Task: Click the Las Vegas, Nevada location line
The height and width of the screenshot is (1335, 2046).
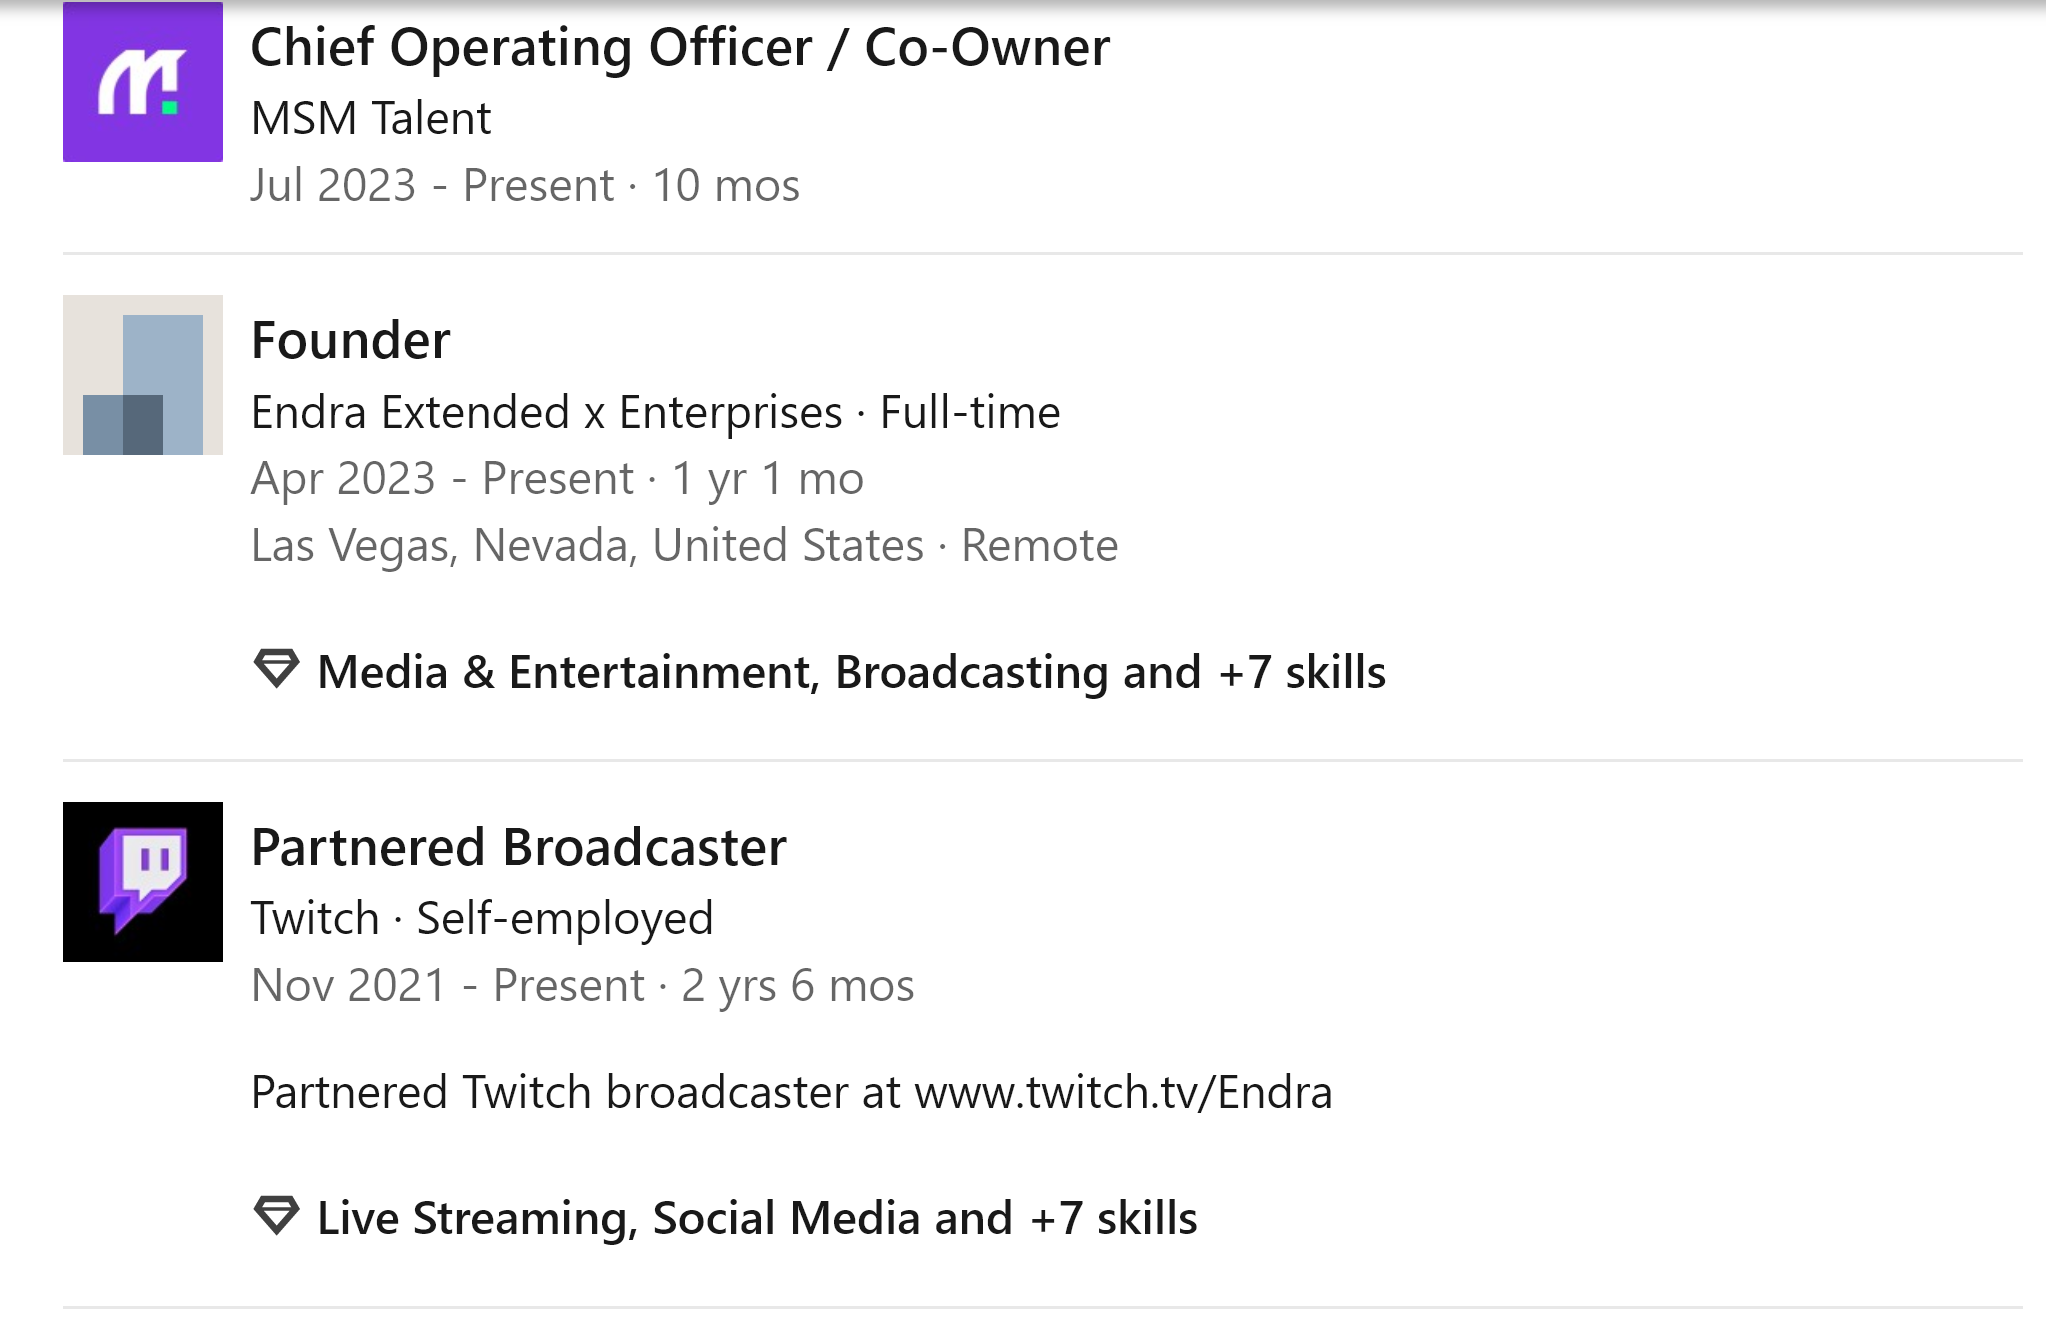Action: [684, 546]
